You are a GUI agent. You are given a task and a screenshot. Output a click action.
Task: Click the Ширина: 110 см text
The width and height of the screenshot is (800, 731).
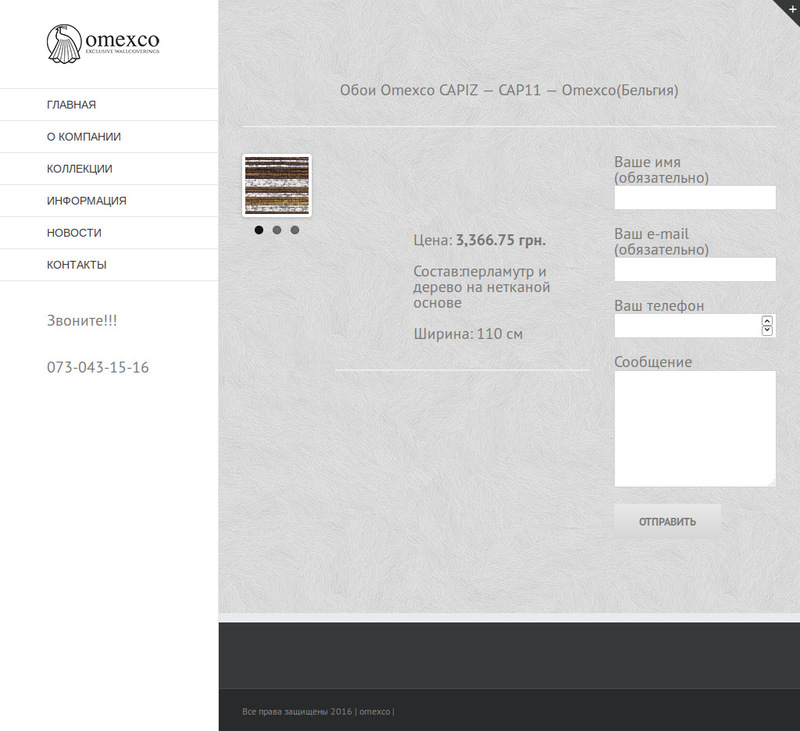[x=468, y=334]
